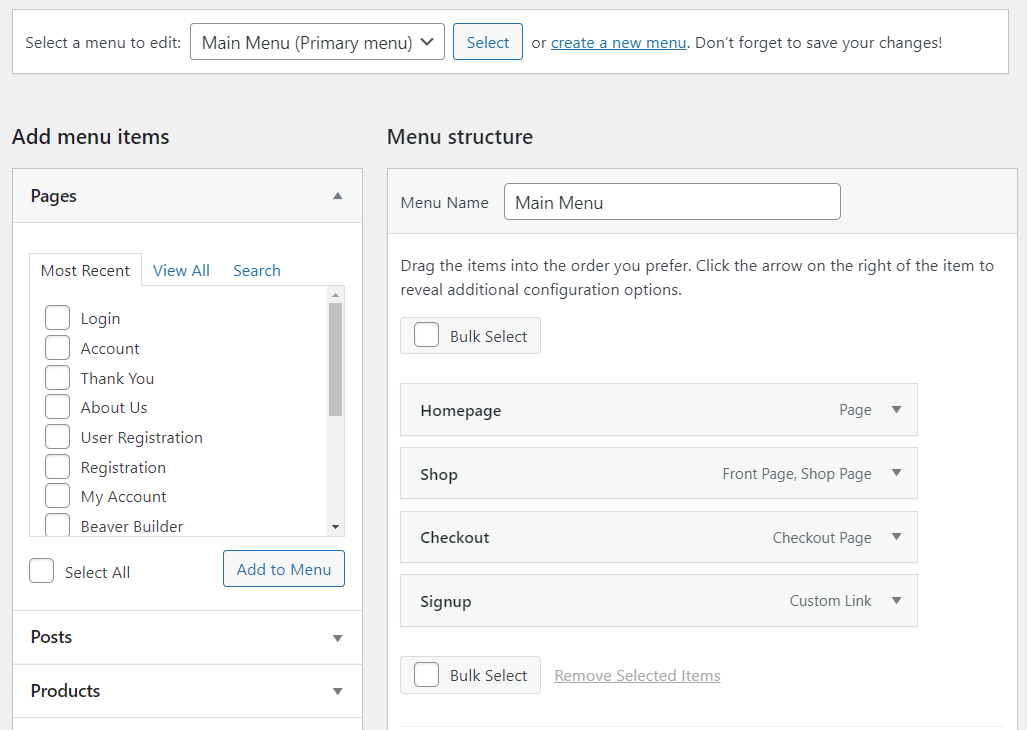Enable Select All for pages
The height and width of the screenshot is (730, 1027).
pos(41,571)
